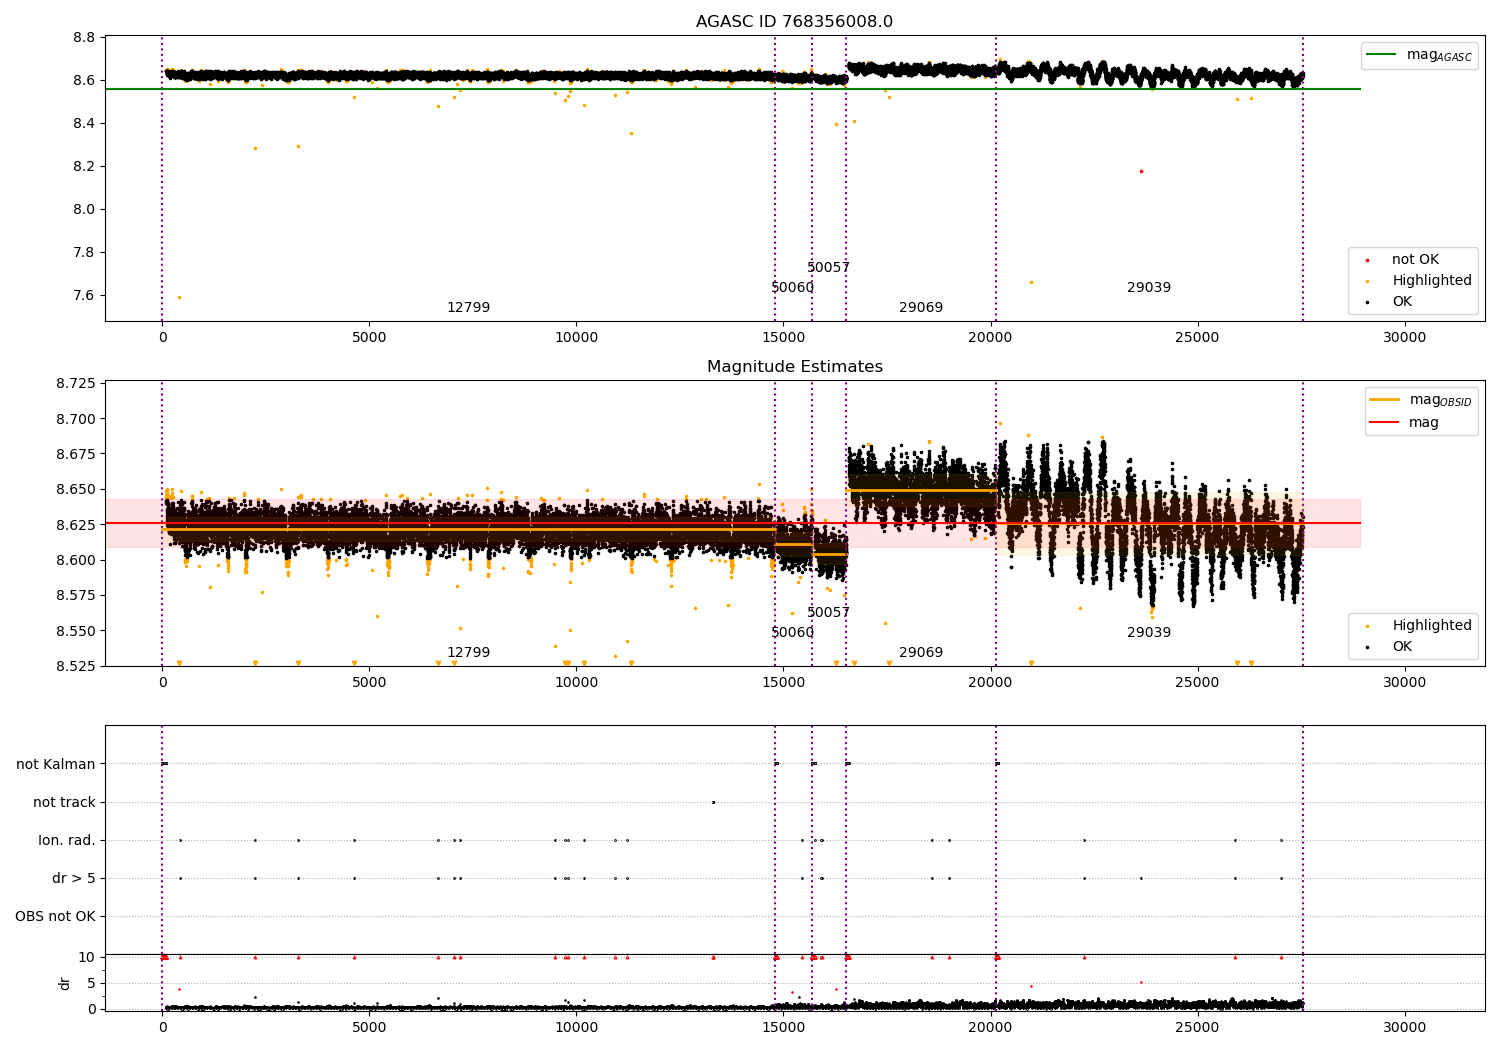The height and width of the screenshot is (1050, 1500).
Task: Click the 'not track' row label
Action: point(64,803)
